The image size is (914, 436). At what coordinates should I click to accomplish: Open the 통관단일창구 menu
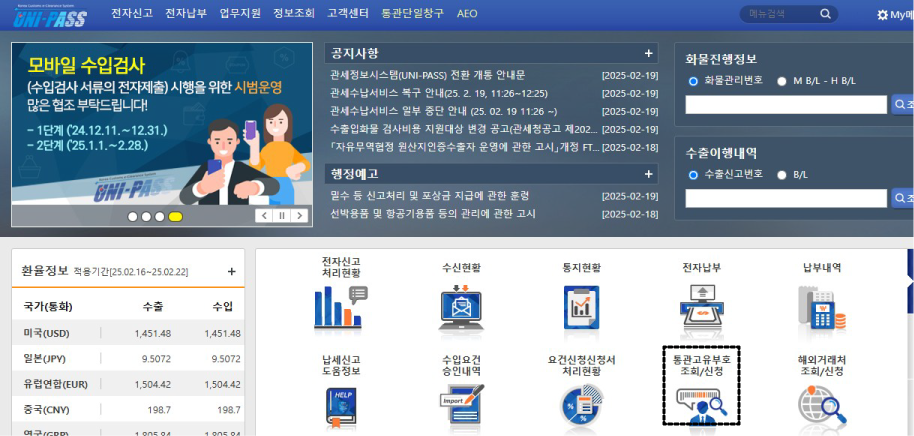[413, 13]
